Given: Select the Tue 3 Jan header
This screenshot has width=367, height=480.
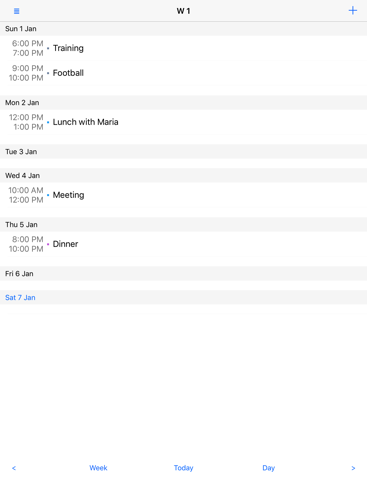Looking at the screenshot, I should [x=183, y=152].
